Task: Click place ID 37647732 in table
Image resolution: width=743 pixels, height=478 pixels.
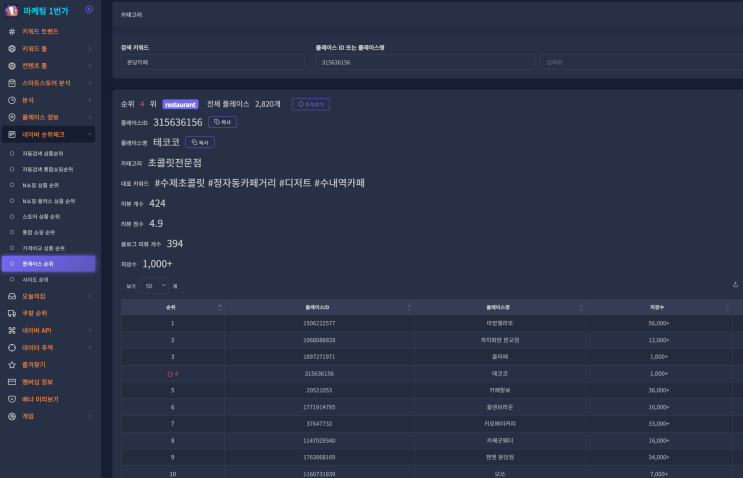Action: (319, 424)
